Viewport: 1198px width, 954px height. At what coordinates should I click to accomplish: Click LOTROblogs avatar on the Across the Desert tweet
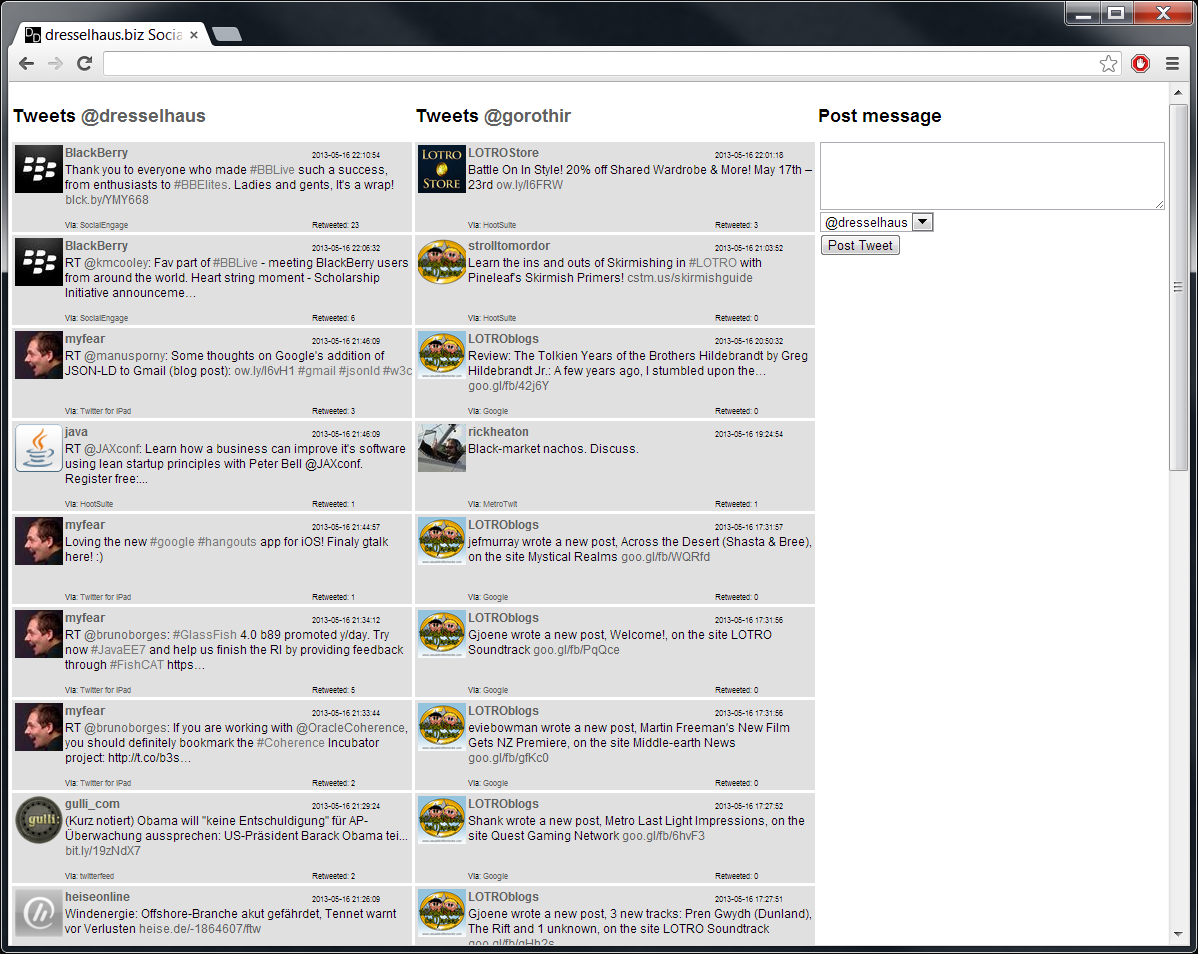[442, 541]
